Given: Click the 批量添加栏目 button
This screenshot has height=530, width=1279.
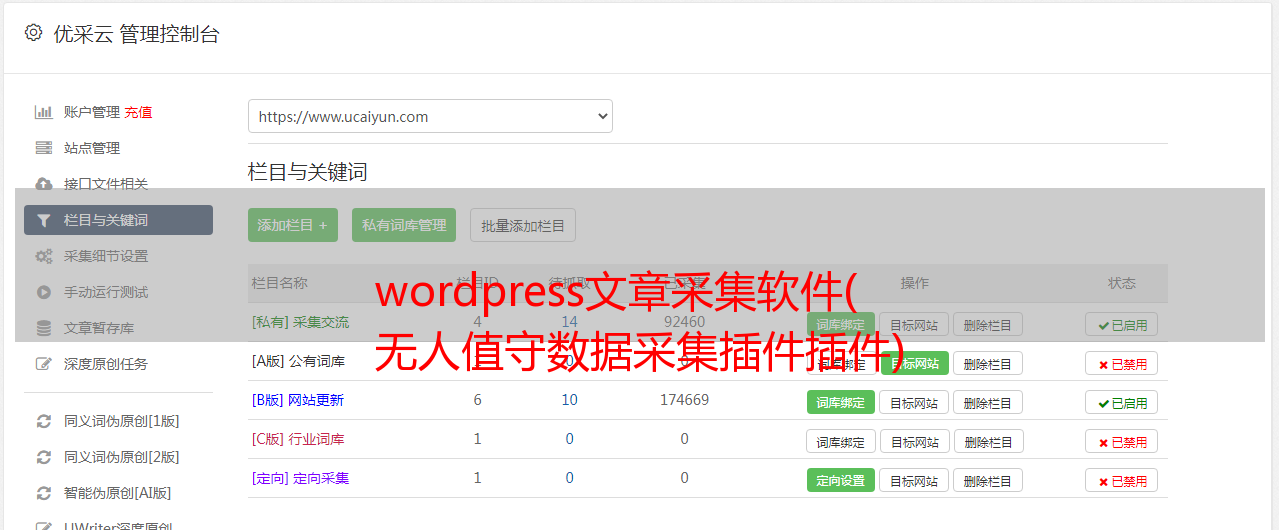Looking at the screenshot, I should click(523, 225).
